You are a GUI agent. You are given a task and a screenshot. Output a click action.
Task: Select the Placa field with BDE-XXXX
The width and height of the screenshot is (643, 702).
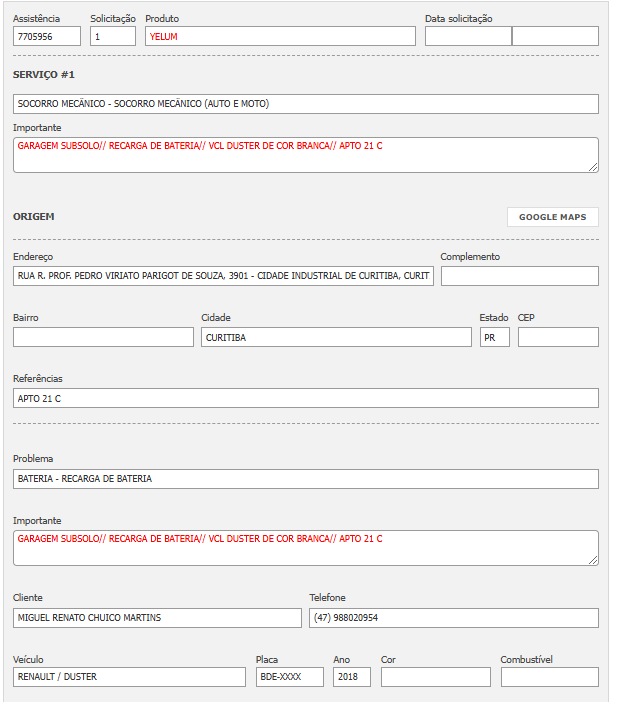coord(290,677)
